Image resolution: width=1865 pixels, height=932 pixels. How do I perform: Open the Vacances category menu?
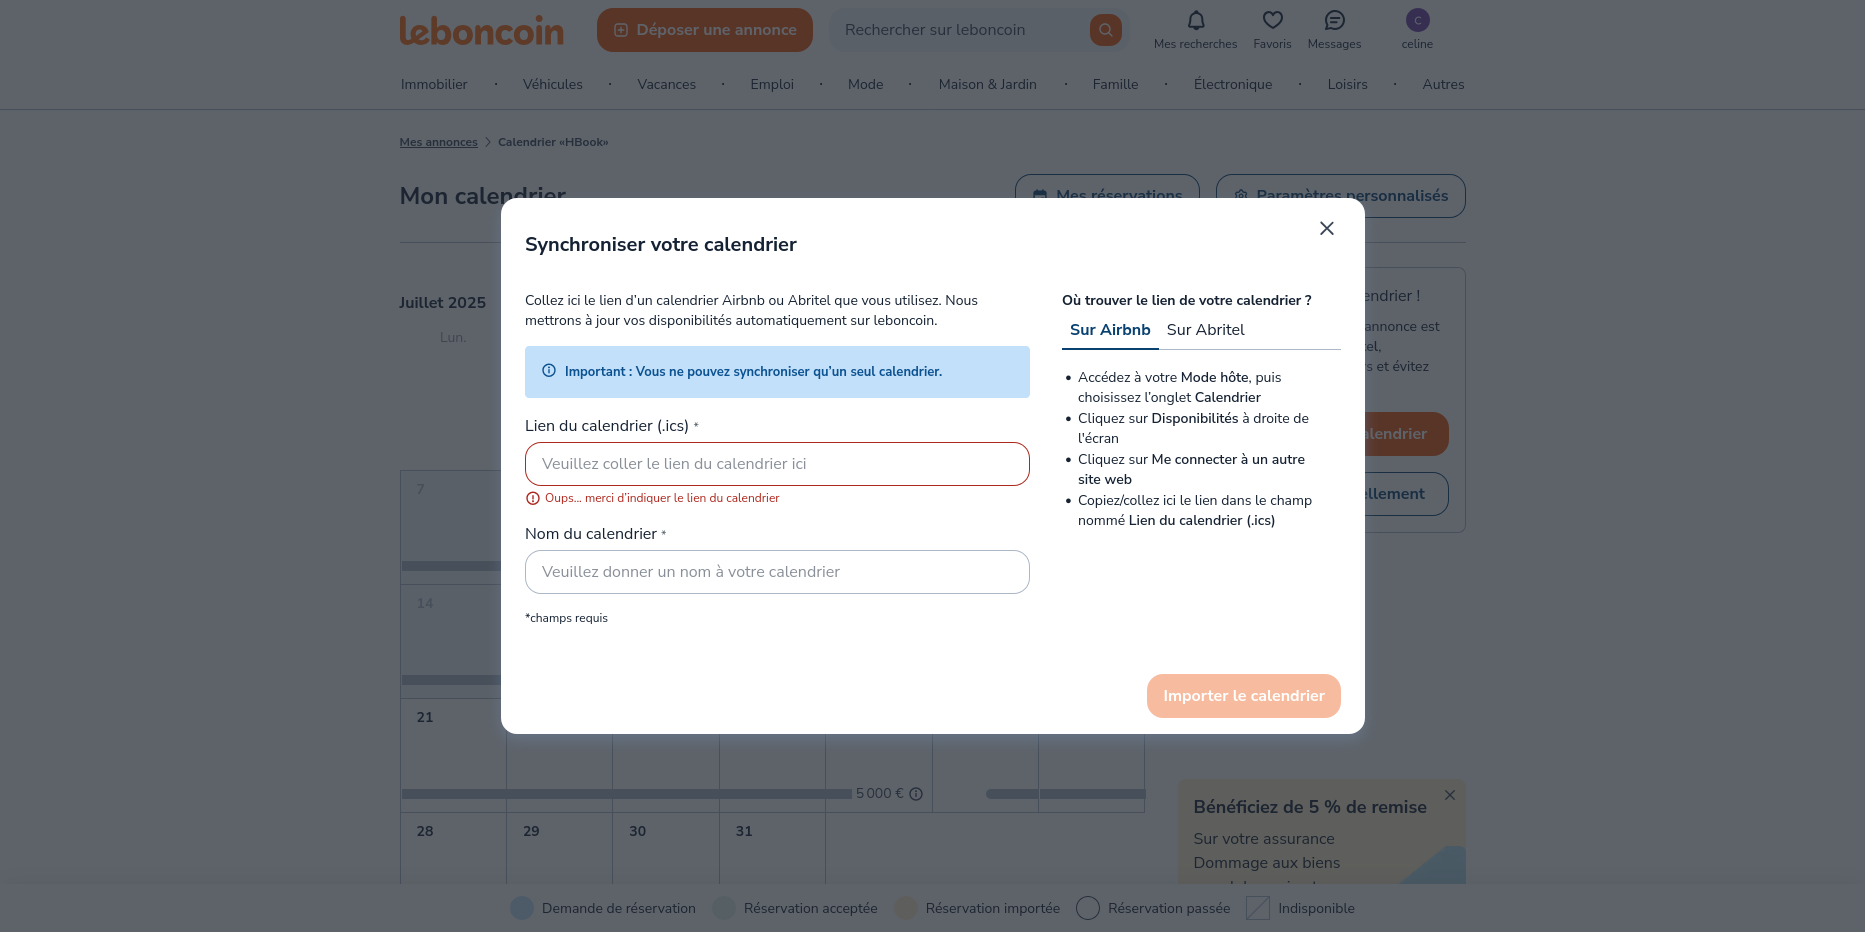(666, 84)
